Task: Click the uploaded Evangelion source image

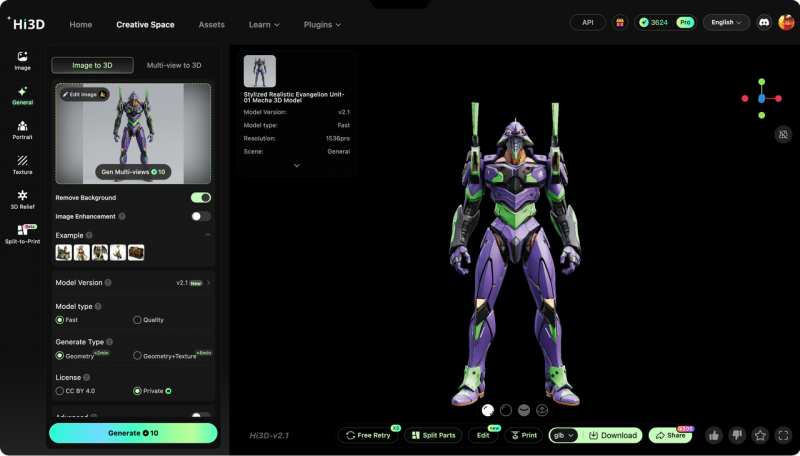Action: pos(133,133)
